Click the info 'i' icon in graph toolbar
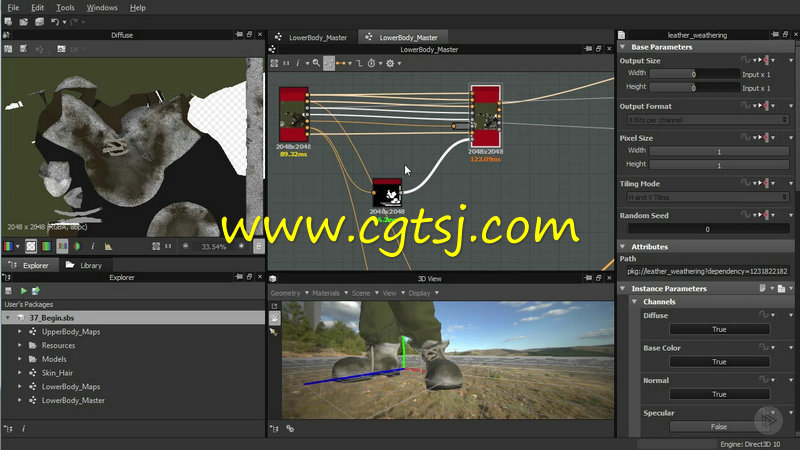The image size is (800, 450). [x=298, y=63]
